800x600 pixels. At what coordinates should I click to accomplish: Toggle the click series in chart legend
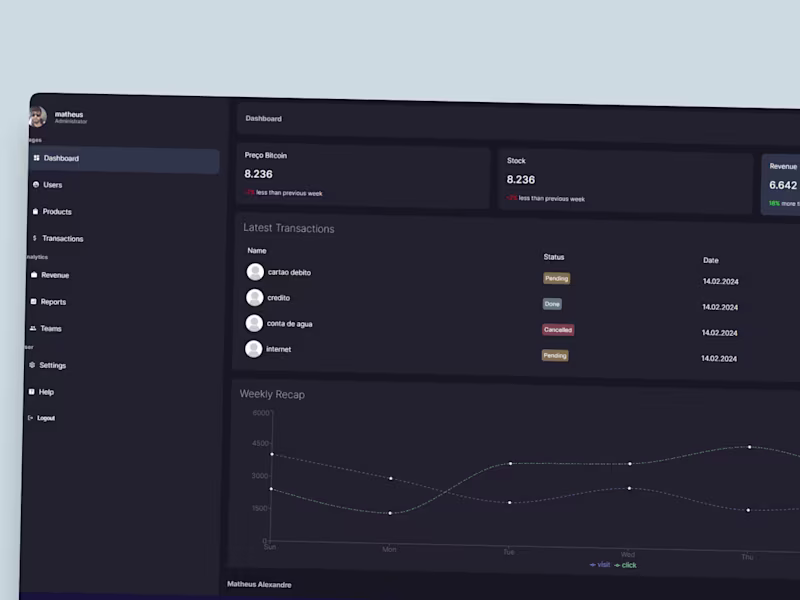(x=625, y=565)
